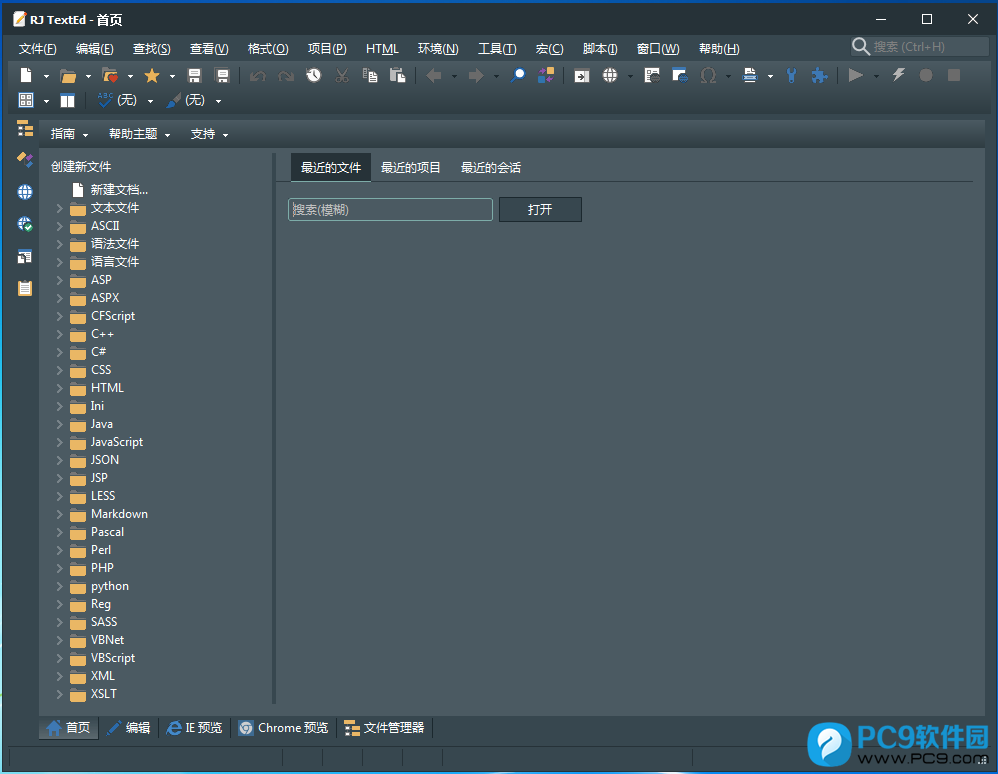
Task: Click the omega special characters icon
Action: point(708,75)
